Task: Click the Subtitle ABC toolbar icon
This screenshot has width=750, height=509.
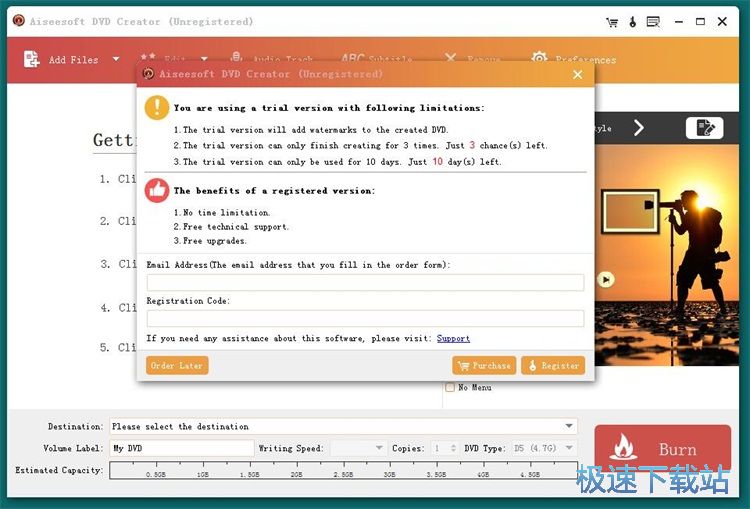Action: [353, 58]
